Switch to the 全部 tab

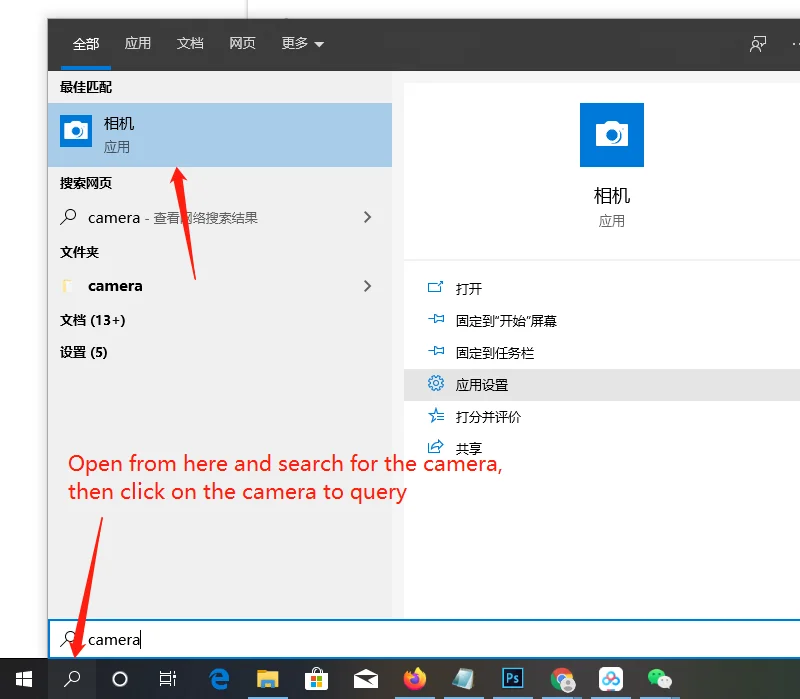(x=86, y=44)
